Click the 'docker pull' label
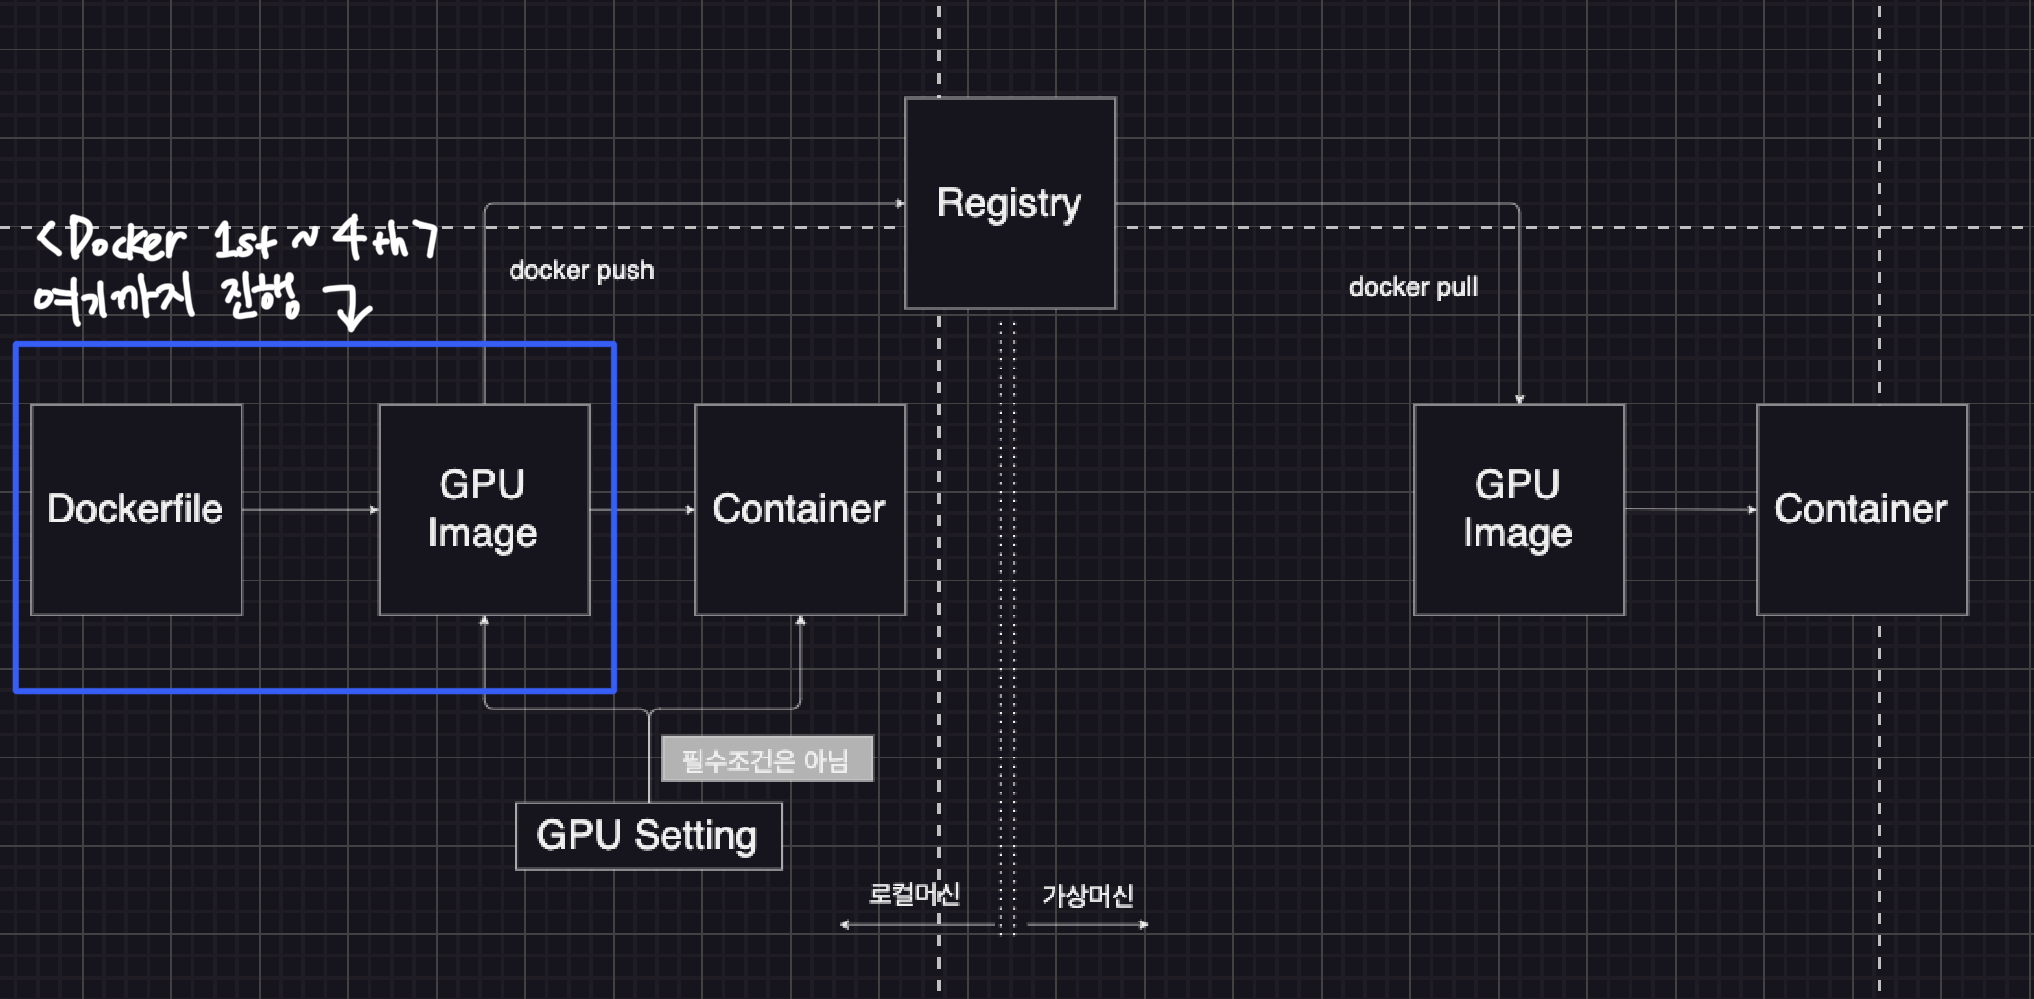 point(1413,287)
